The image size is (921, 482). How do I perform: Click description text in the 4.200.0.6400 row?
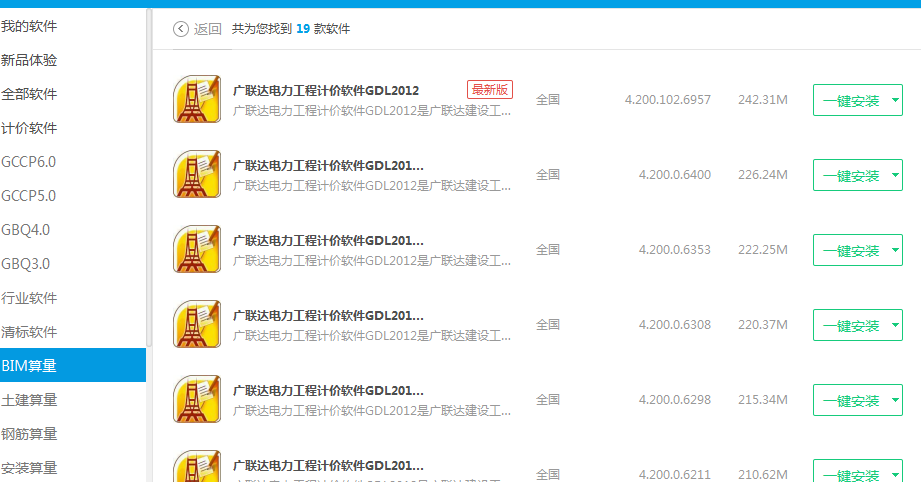(x=372, y=186)
